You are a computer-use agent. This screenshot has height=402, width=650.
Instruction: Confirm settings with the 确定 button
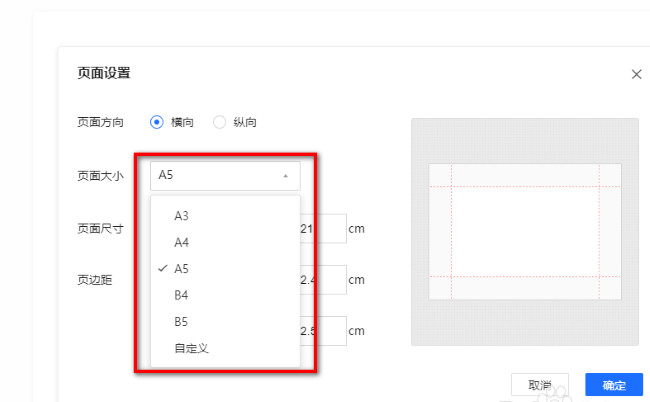[614, 385]
